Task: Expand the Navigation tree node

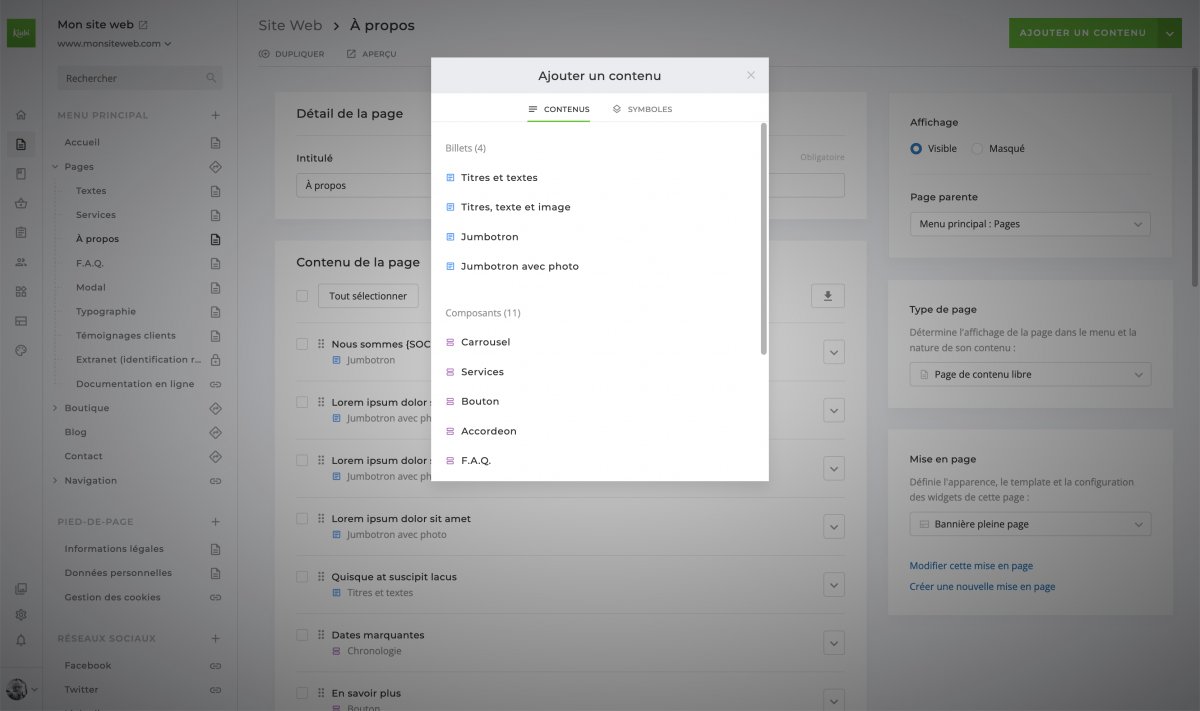Action: (55, 480)
